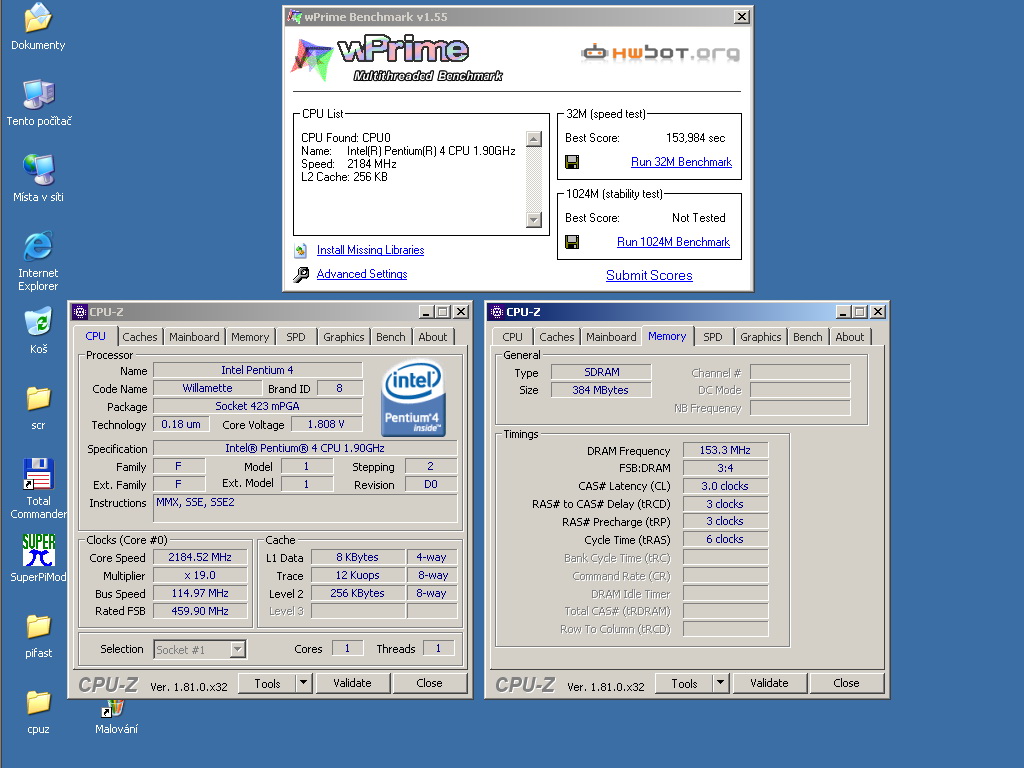The width and height of the screenshot is (1024, 768).
Task: Switch to Mainboard tab in right CPU-Z
Action: [611, 337]
